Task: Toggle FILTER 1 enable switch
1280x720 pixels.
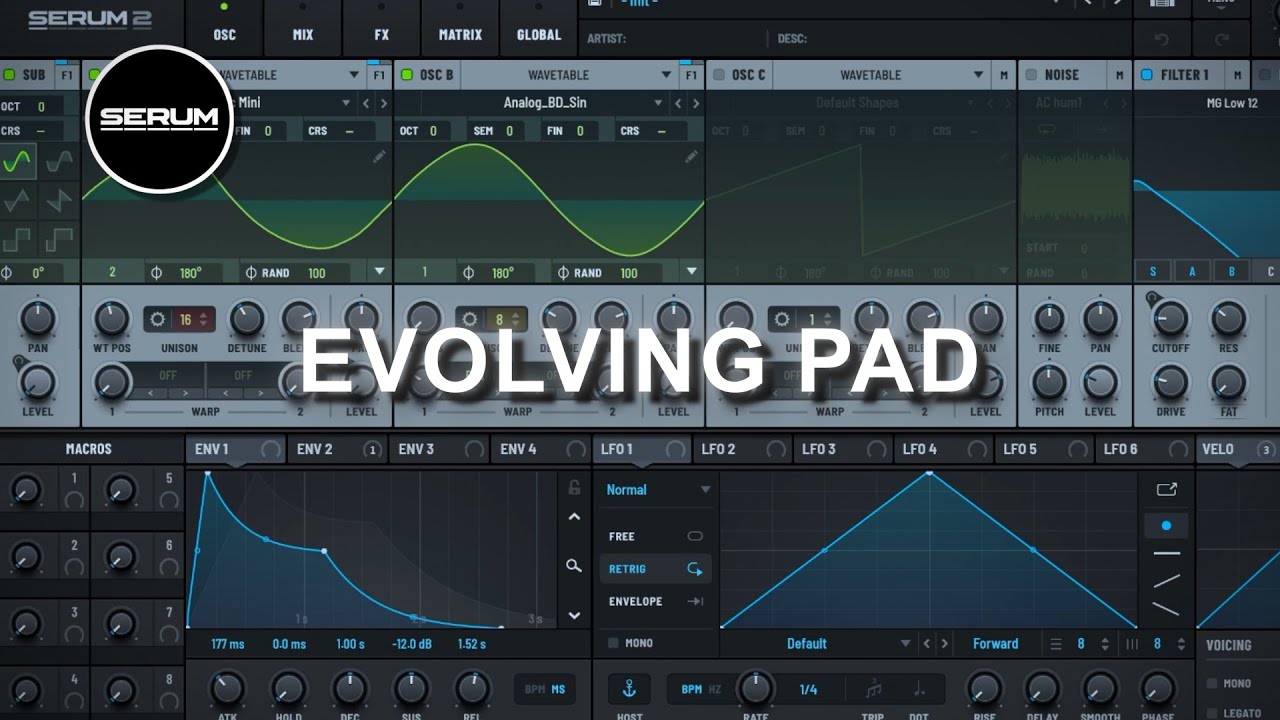Action: (x=1146, y=75)
